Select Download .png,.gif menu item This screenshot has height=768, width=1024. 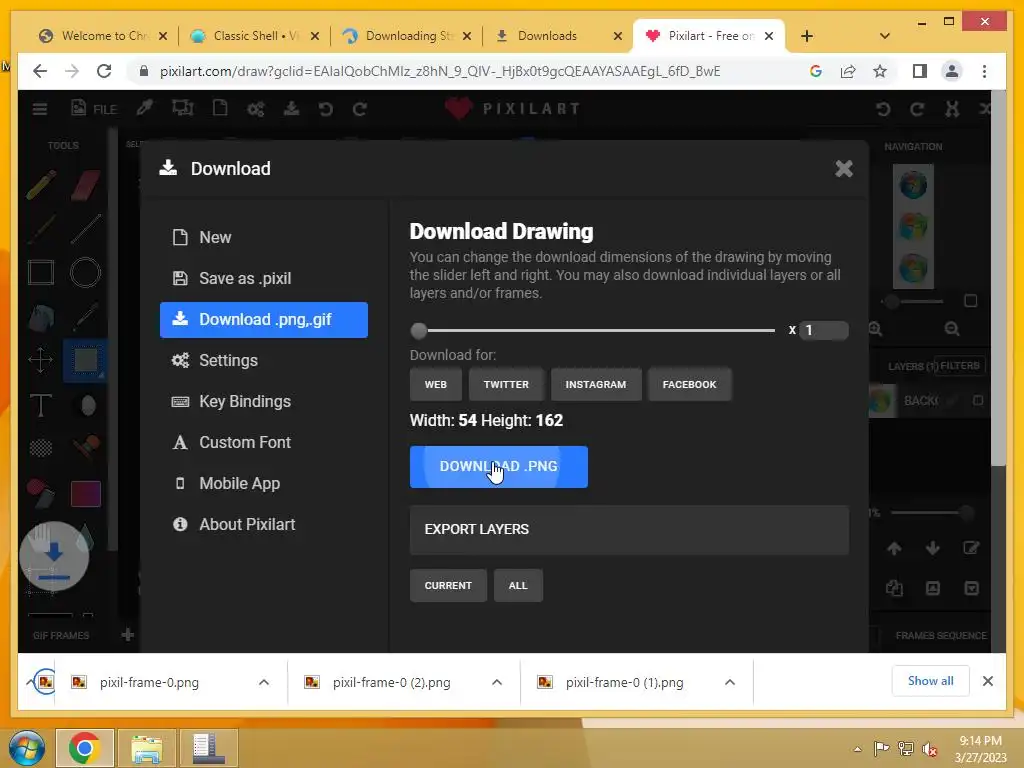(264, 319)
